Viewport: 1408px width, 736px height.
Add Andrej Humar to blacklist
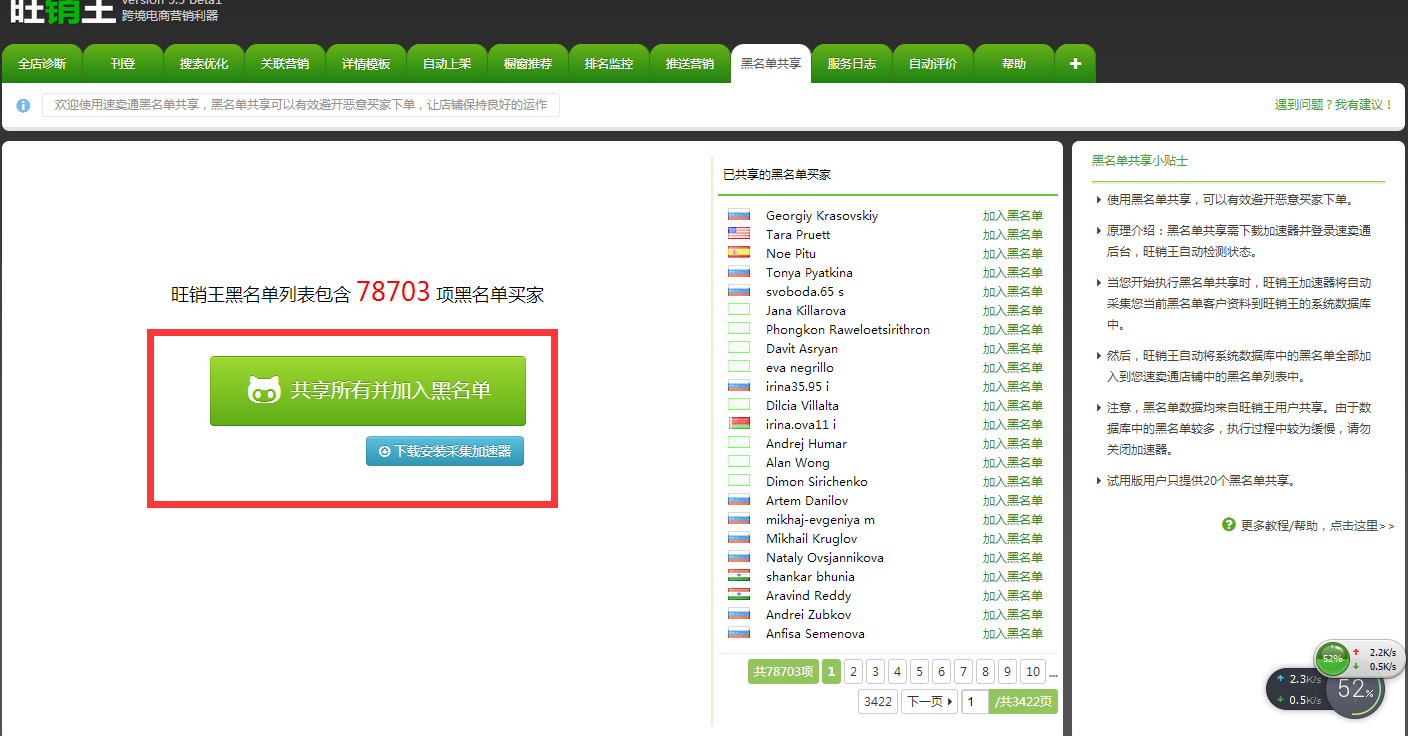(x=1012, y=443)
